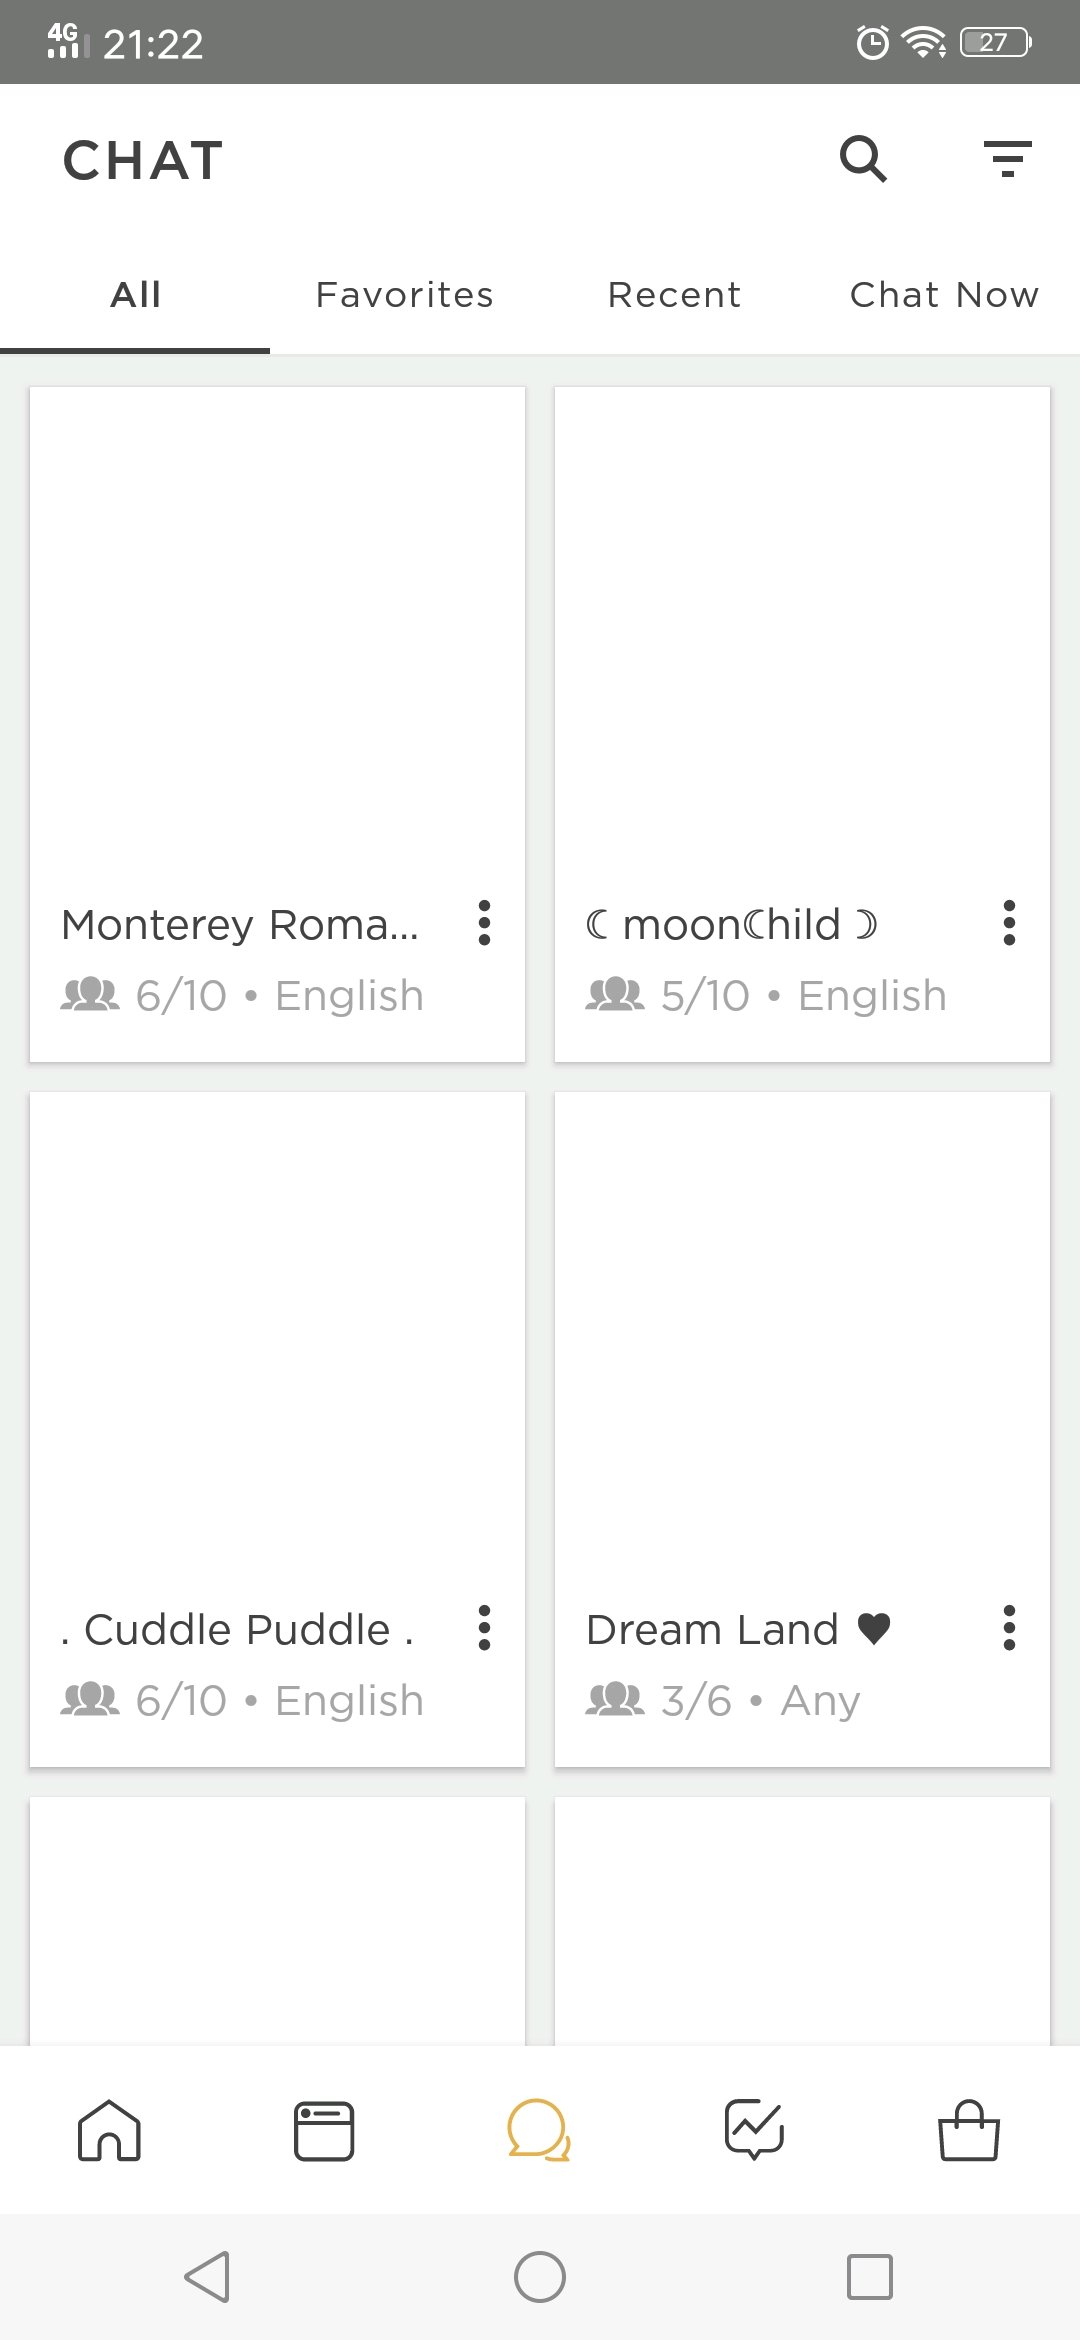Open Monterey Roma room options menu

[x=484, y=923]
